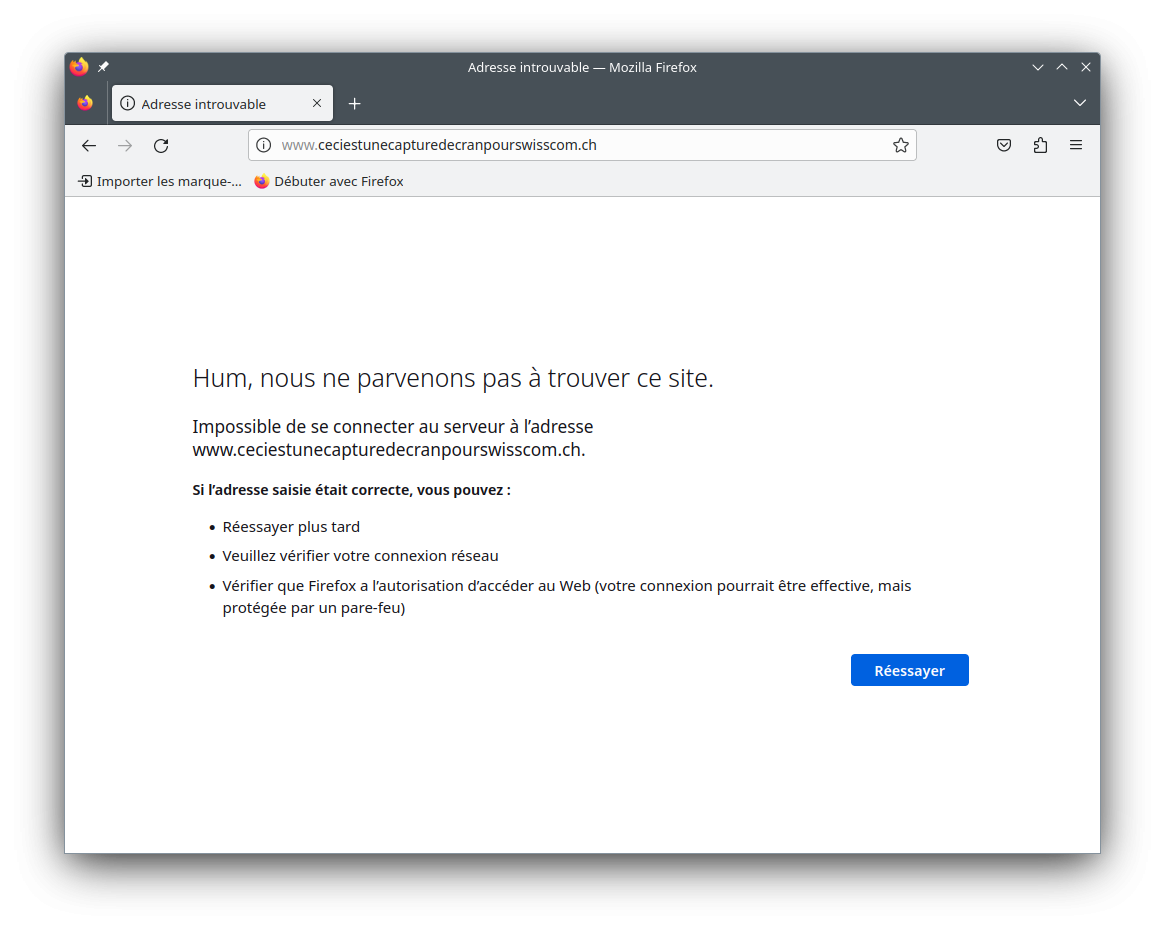The height and width of the screenshot is (930, 1165).
Task: Open the Extensions puzzle icon
Action: click(x=1040, y=145)
